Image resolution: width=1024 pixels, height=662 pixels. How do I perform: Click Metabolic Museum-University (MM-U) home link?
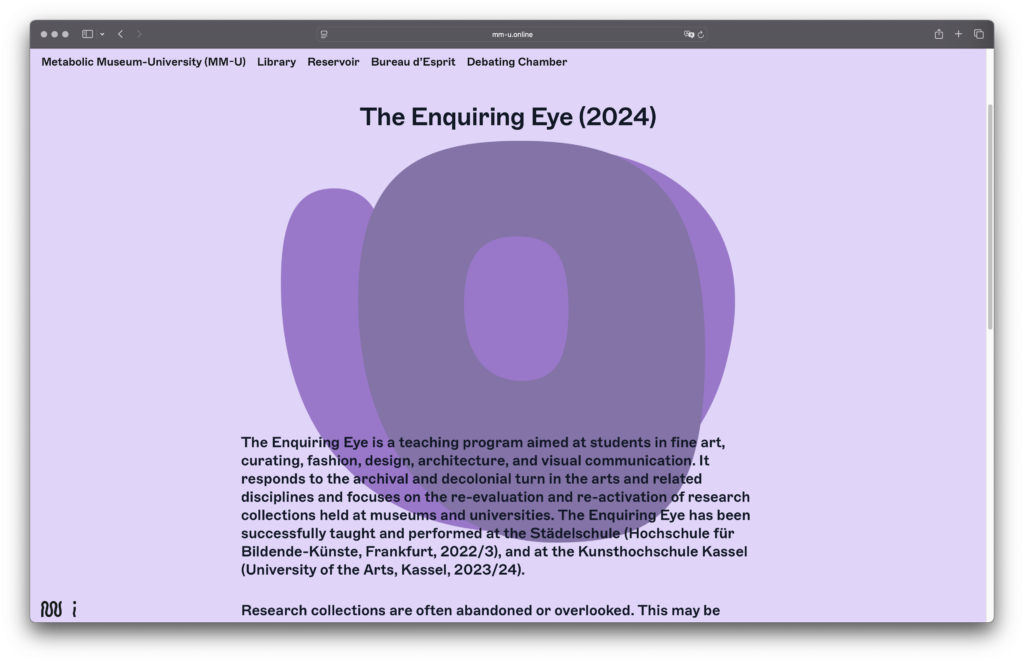(x=143, y=62)
